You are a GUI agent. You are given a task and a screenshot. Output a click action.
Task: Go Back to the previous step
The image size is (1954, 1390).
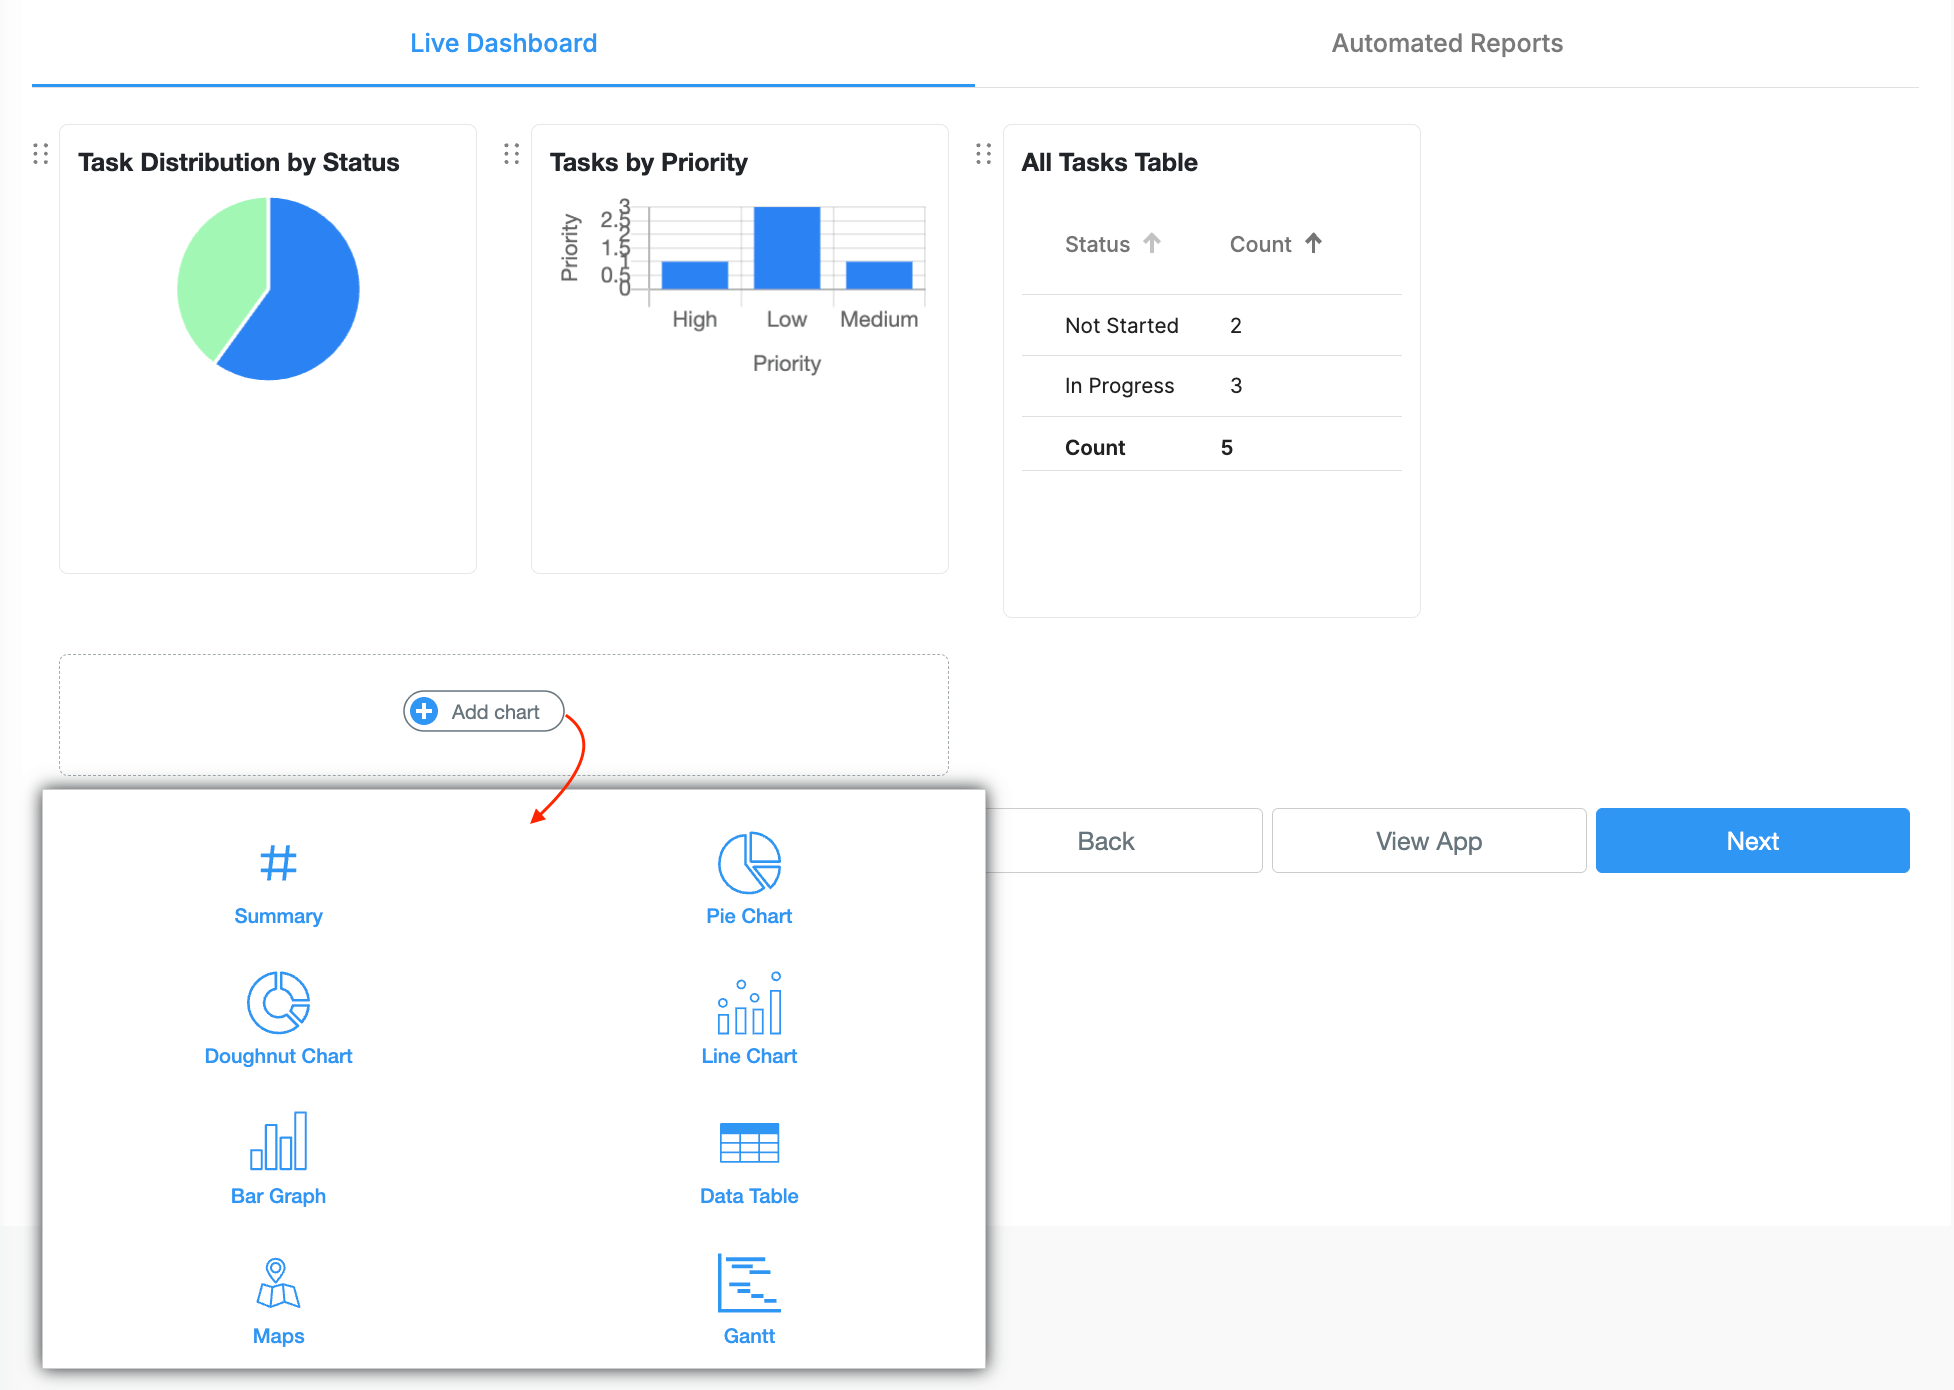point(1106,840)
